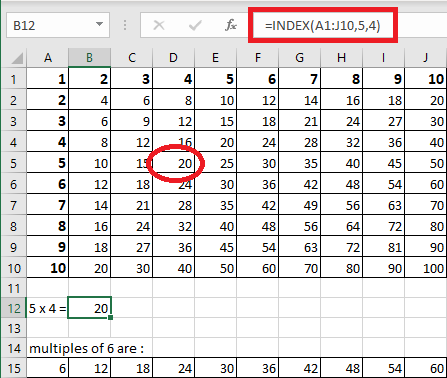Select row 3 header

(14, 121)
